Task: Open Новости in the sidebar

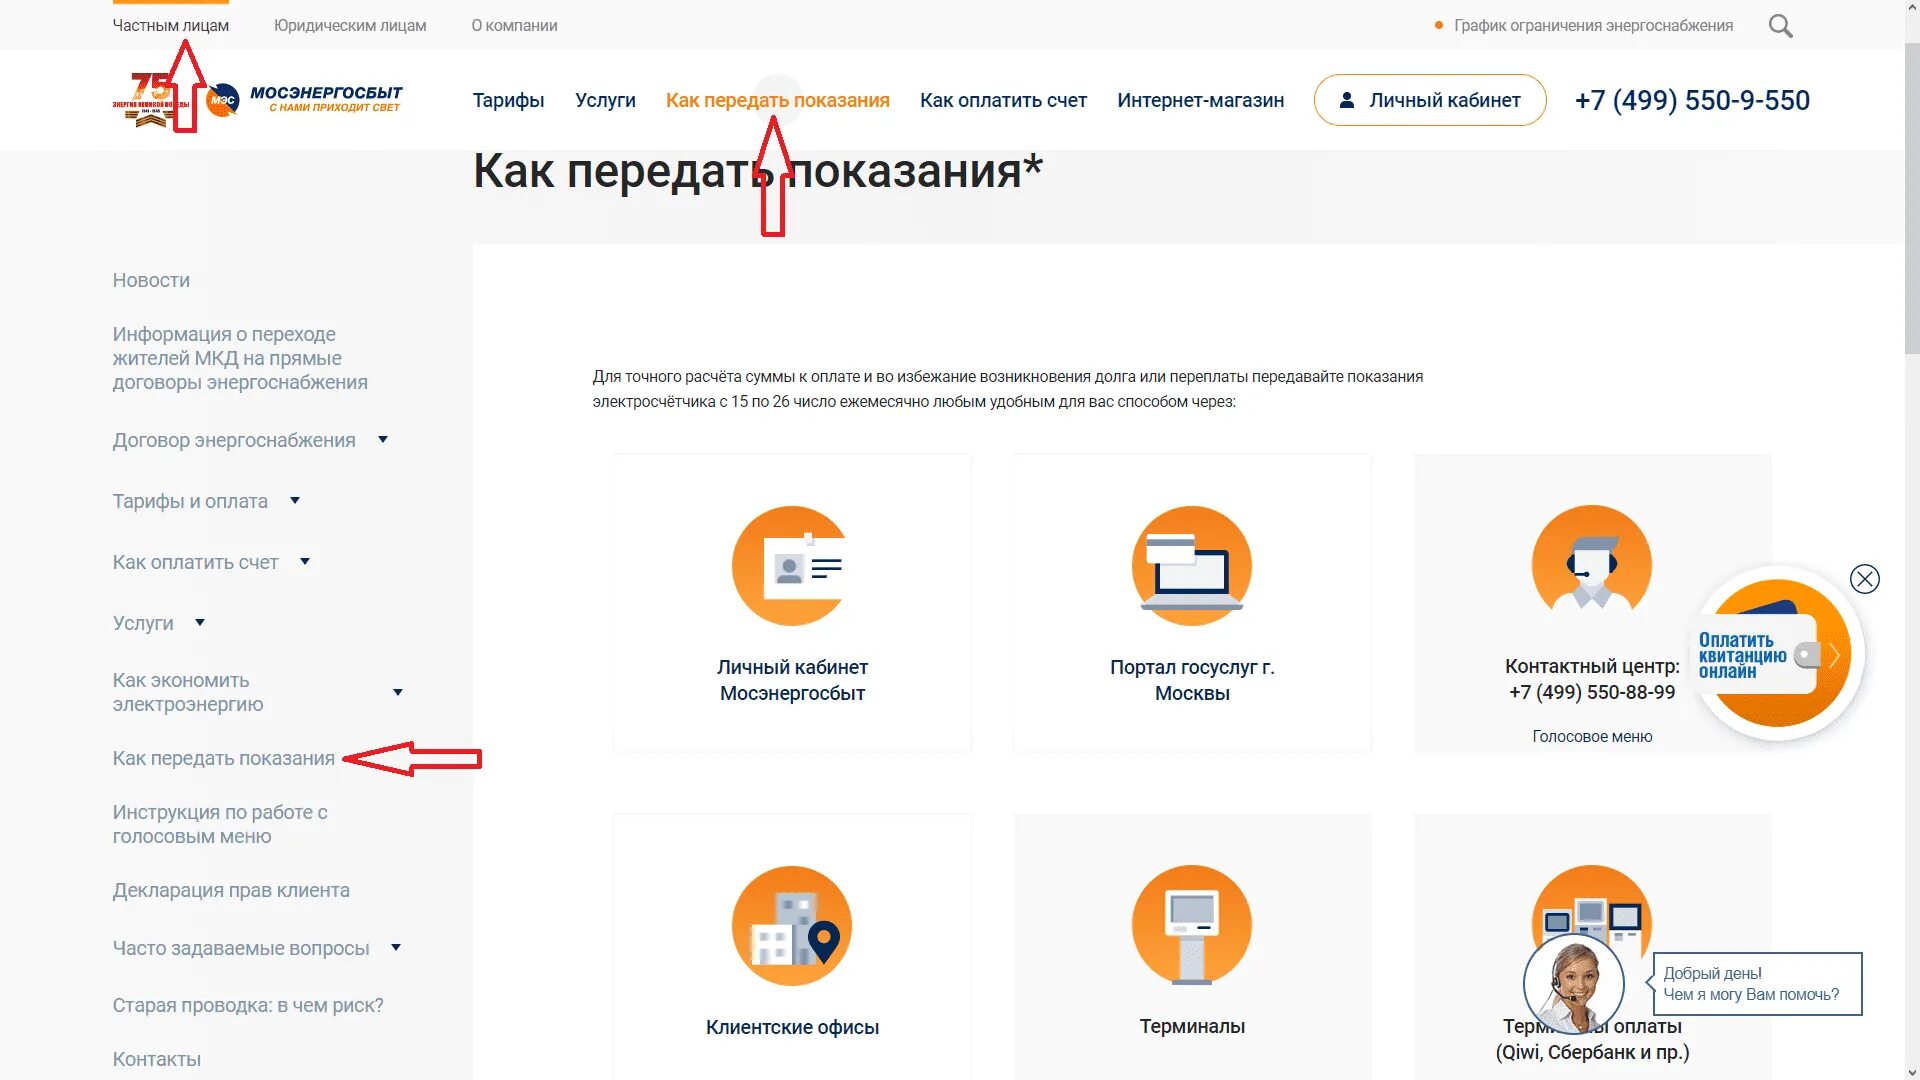Action: [x=151, y=280]
